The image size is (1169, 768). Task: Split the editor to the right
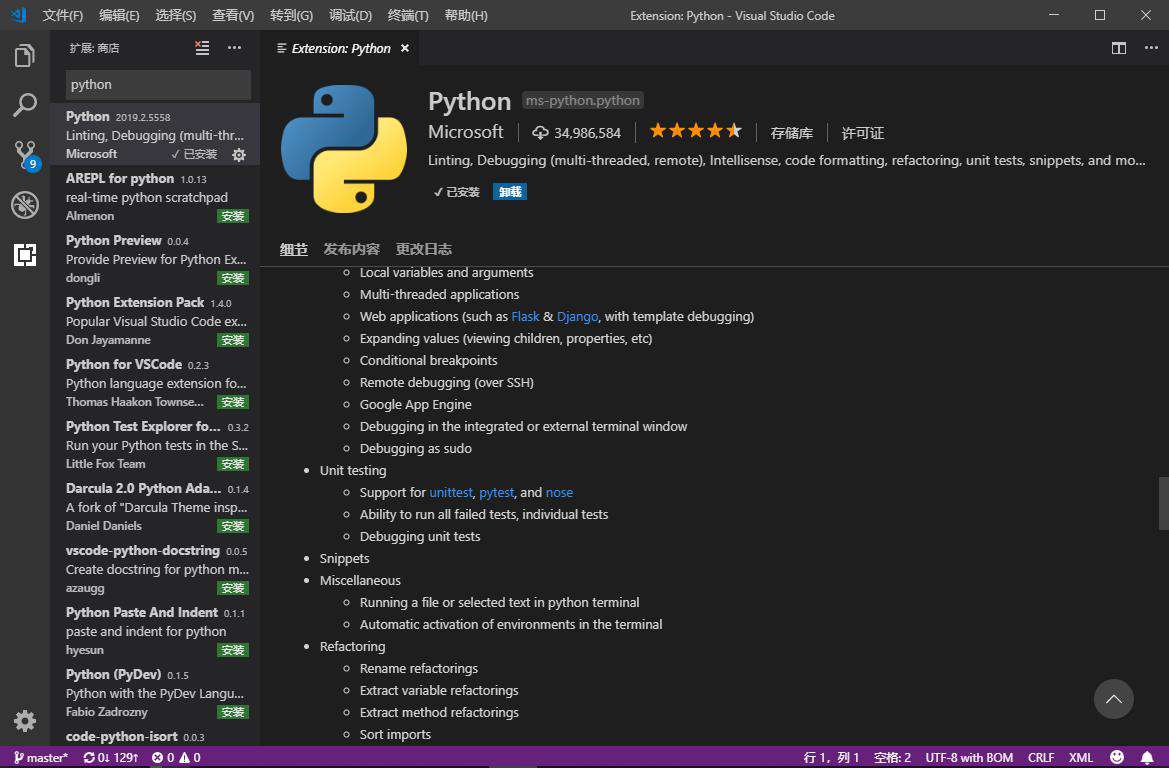1118,48
